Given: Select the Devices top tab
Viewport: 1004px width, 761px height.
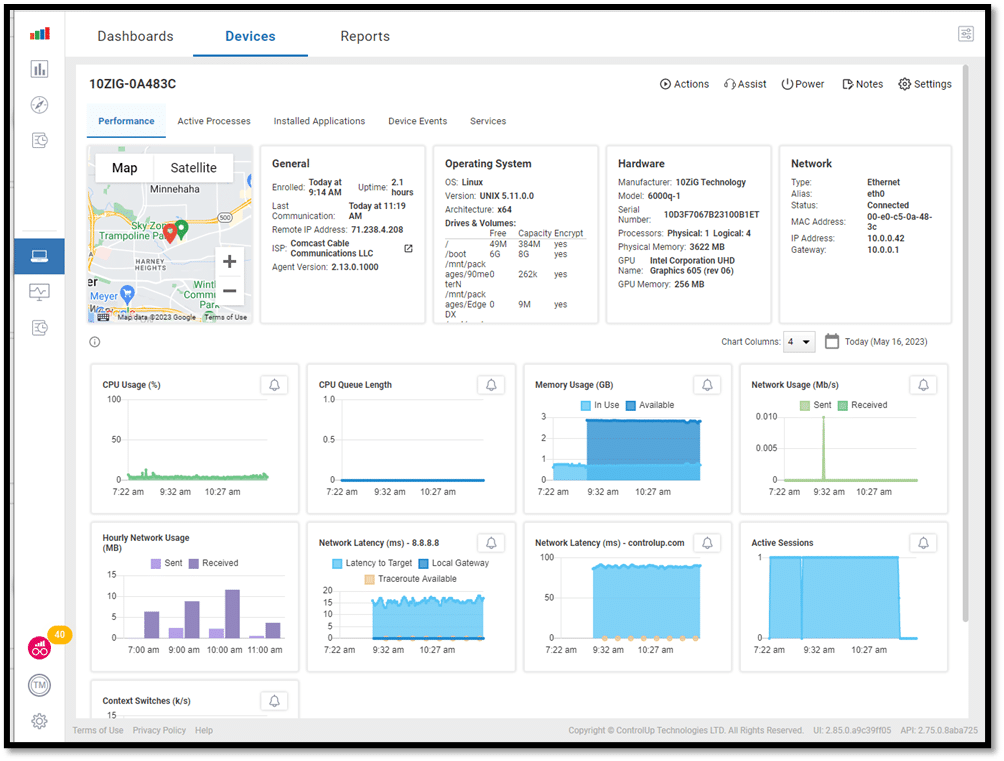Looking at the screenshot, I should coord(250,37).
